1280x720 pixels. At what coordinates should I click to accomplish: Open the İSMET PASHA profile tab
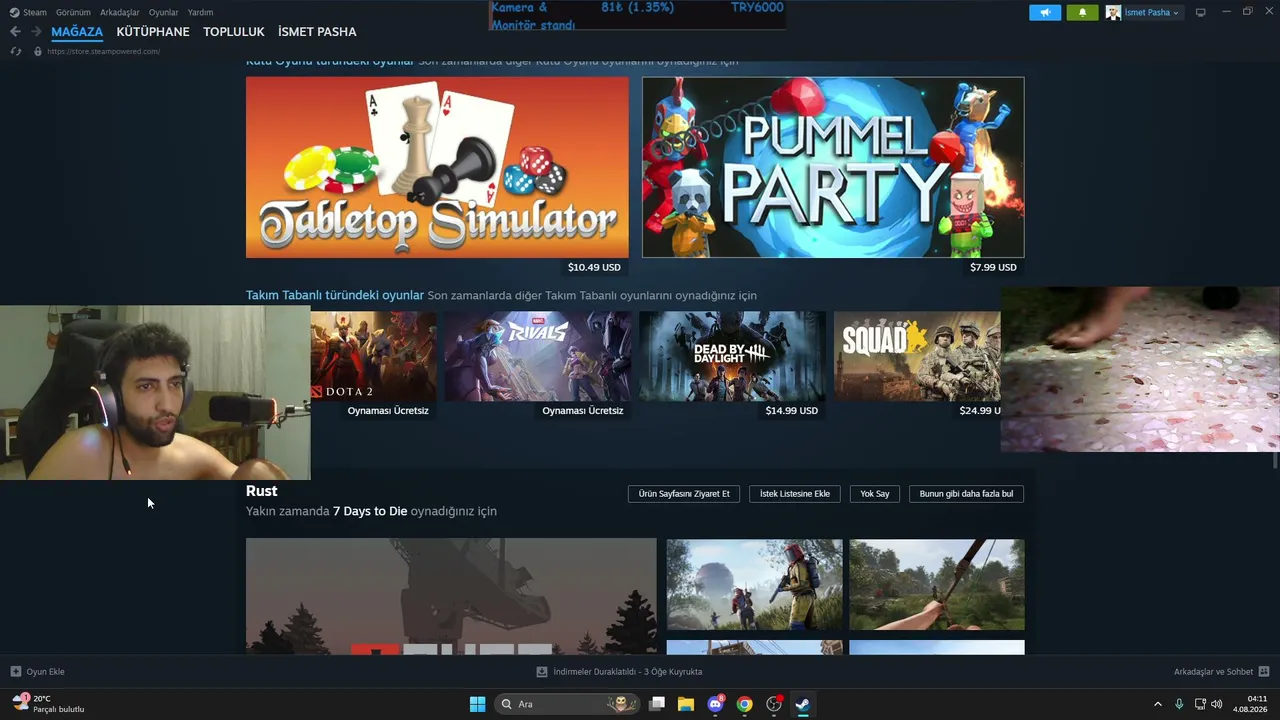(317, 32)
